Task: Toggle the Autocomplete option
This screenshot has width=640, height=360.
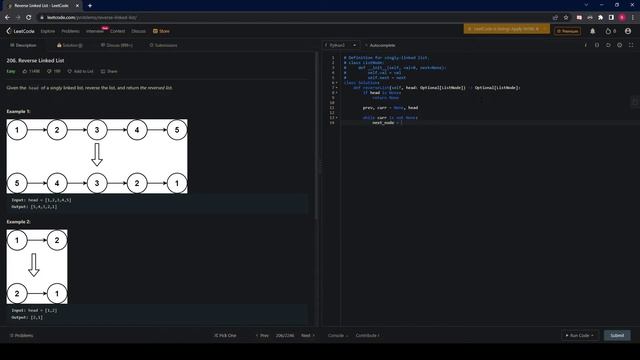Action: (380, 45)
